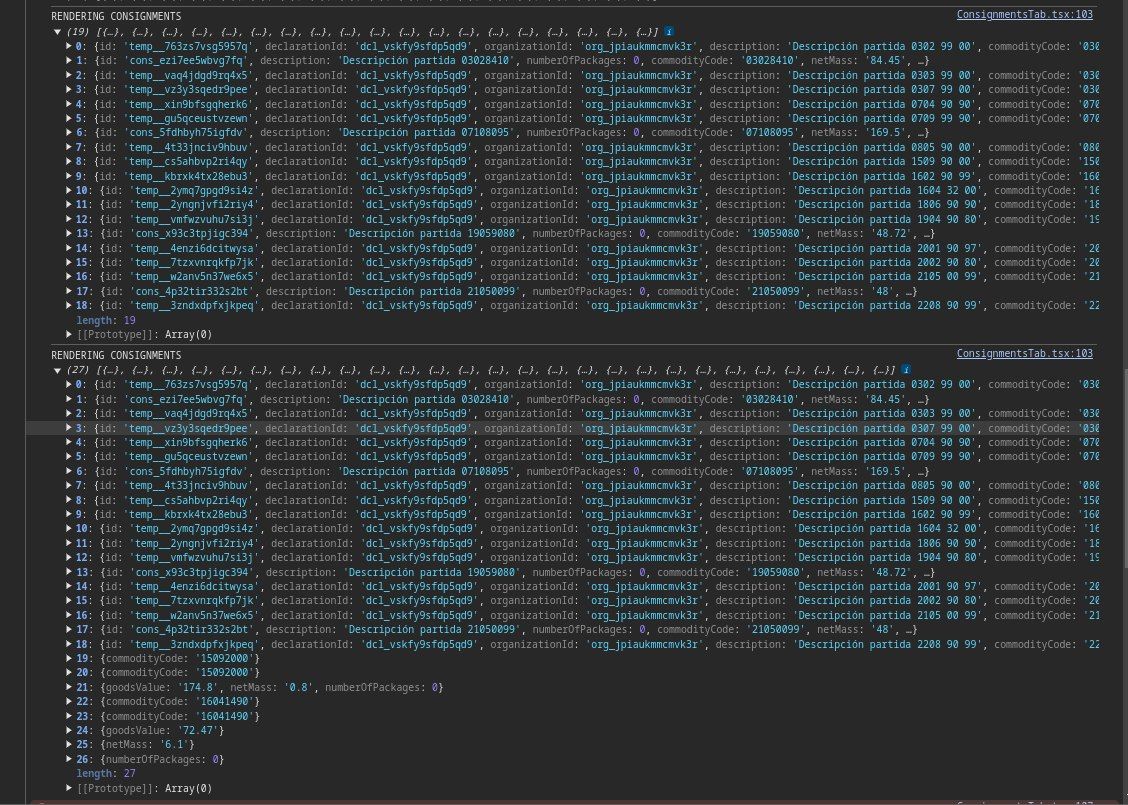This screenshot has height=805, width=1128.
Task: Expand entry 6 arrow in the 27-item array
Action: pos(69,471)
